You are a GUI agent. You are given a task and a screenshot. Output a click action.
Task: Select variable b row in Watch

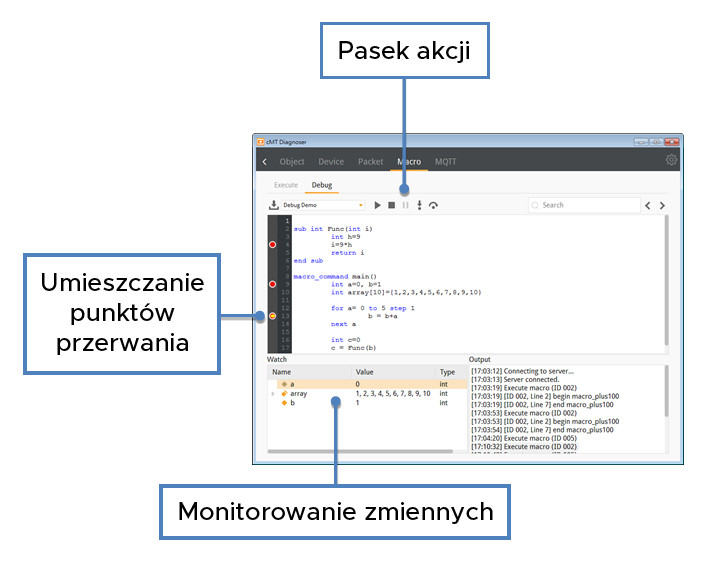pyautogui.click(x=367, y=403)
